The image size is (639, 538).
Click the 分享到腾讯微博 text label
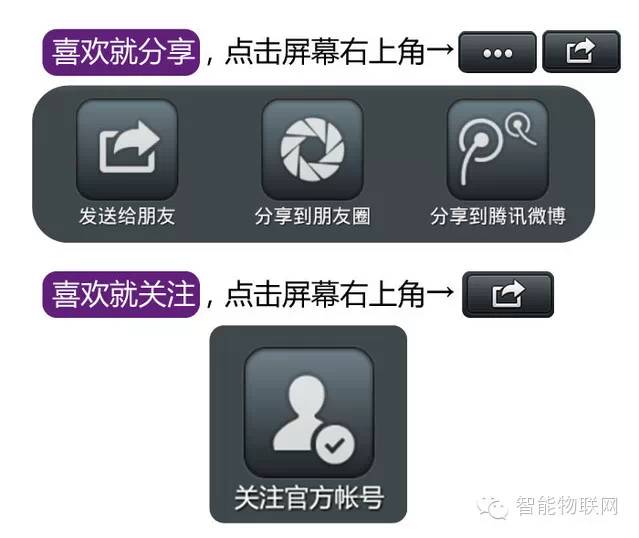[x=498, y=216]
